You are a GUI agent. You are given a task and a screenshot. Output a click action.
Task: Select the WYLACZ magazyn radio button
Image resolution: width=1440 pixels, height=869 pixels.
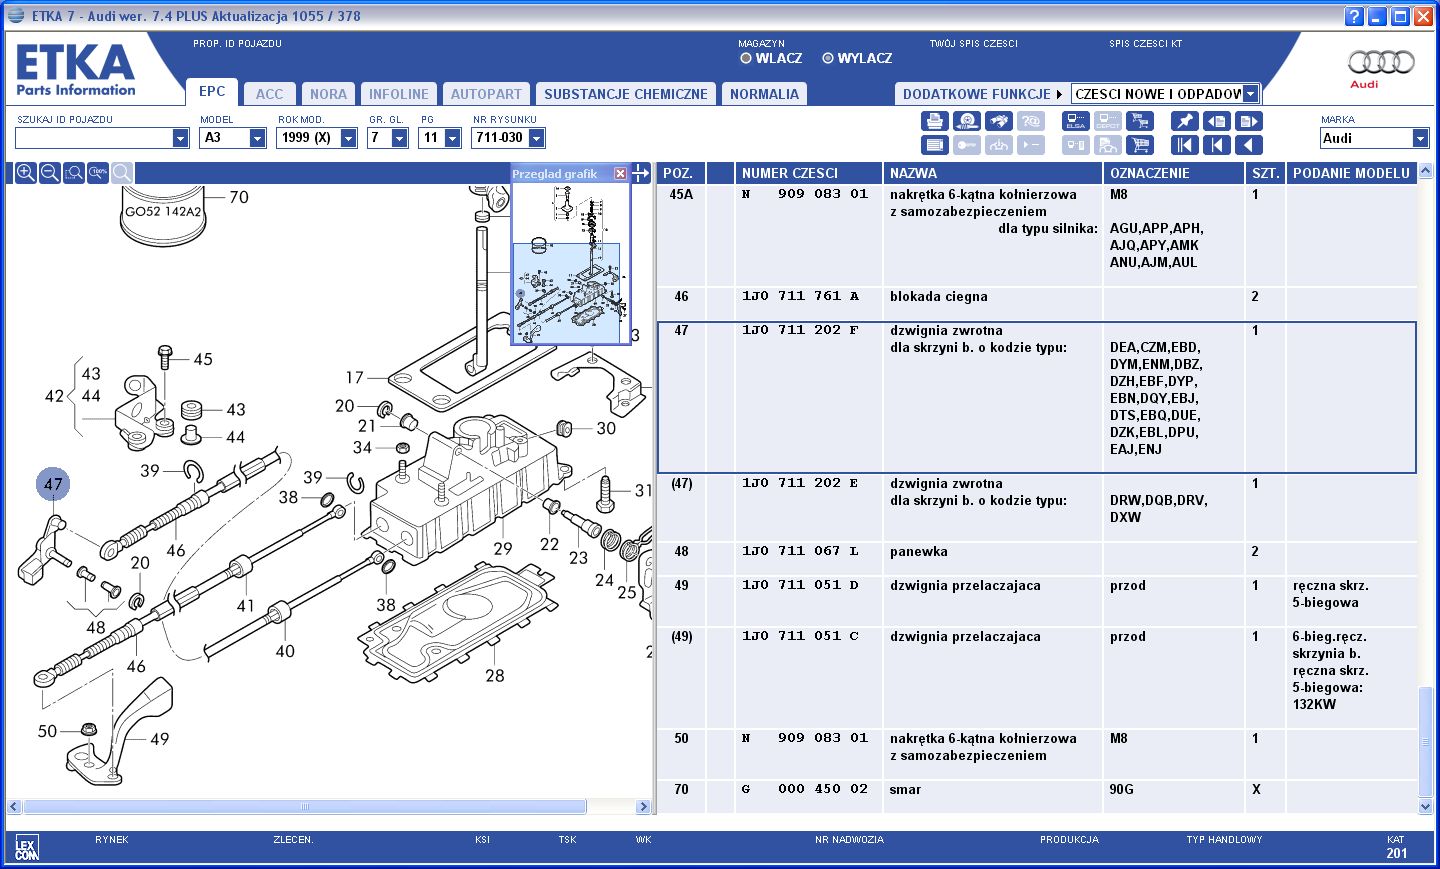tap(827, 58)
